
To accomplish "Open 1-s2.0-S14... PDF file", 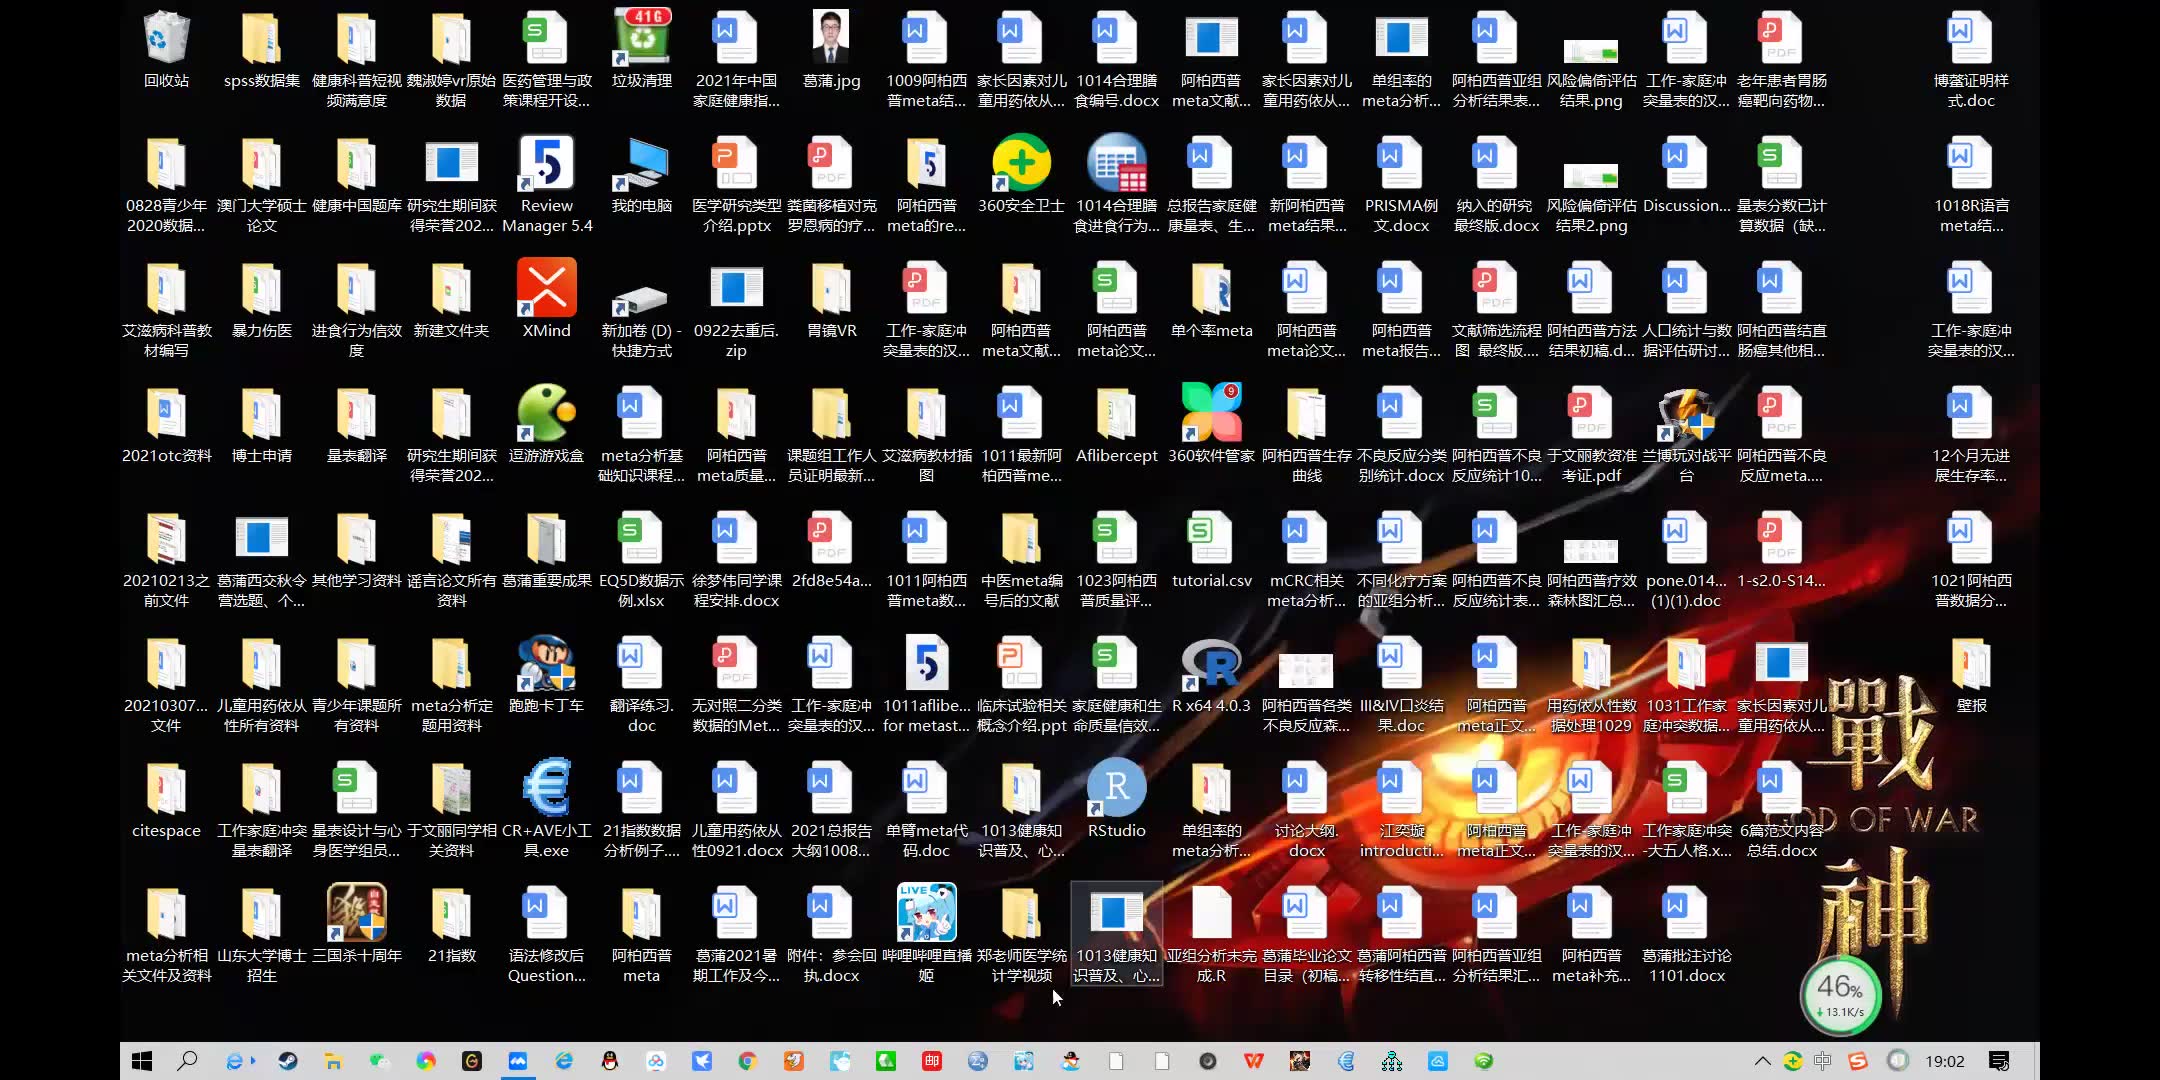I will [1781, 550].
